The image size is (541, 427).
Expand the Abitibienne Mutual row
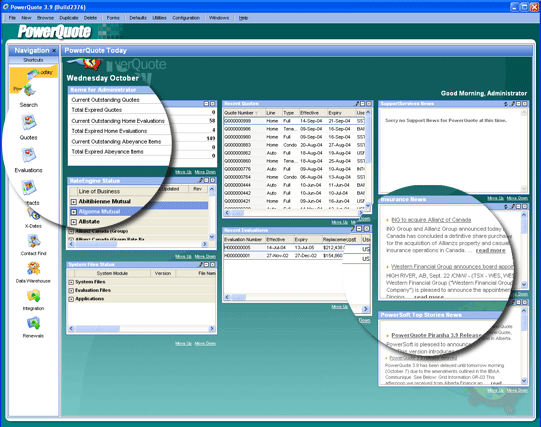tap(73, 201)
